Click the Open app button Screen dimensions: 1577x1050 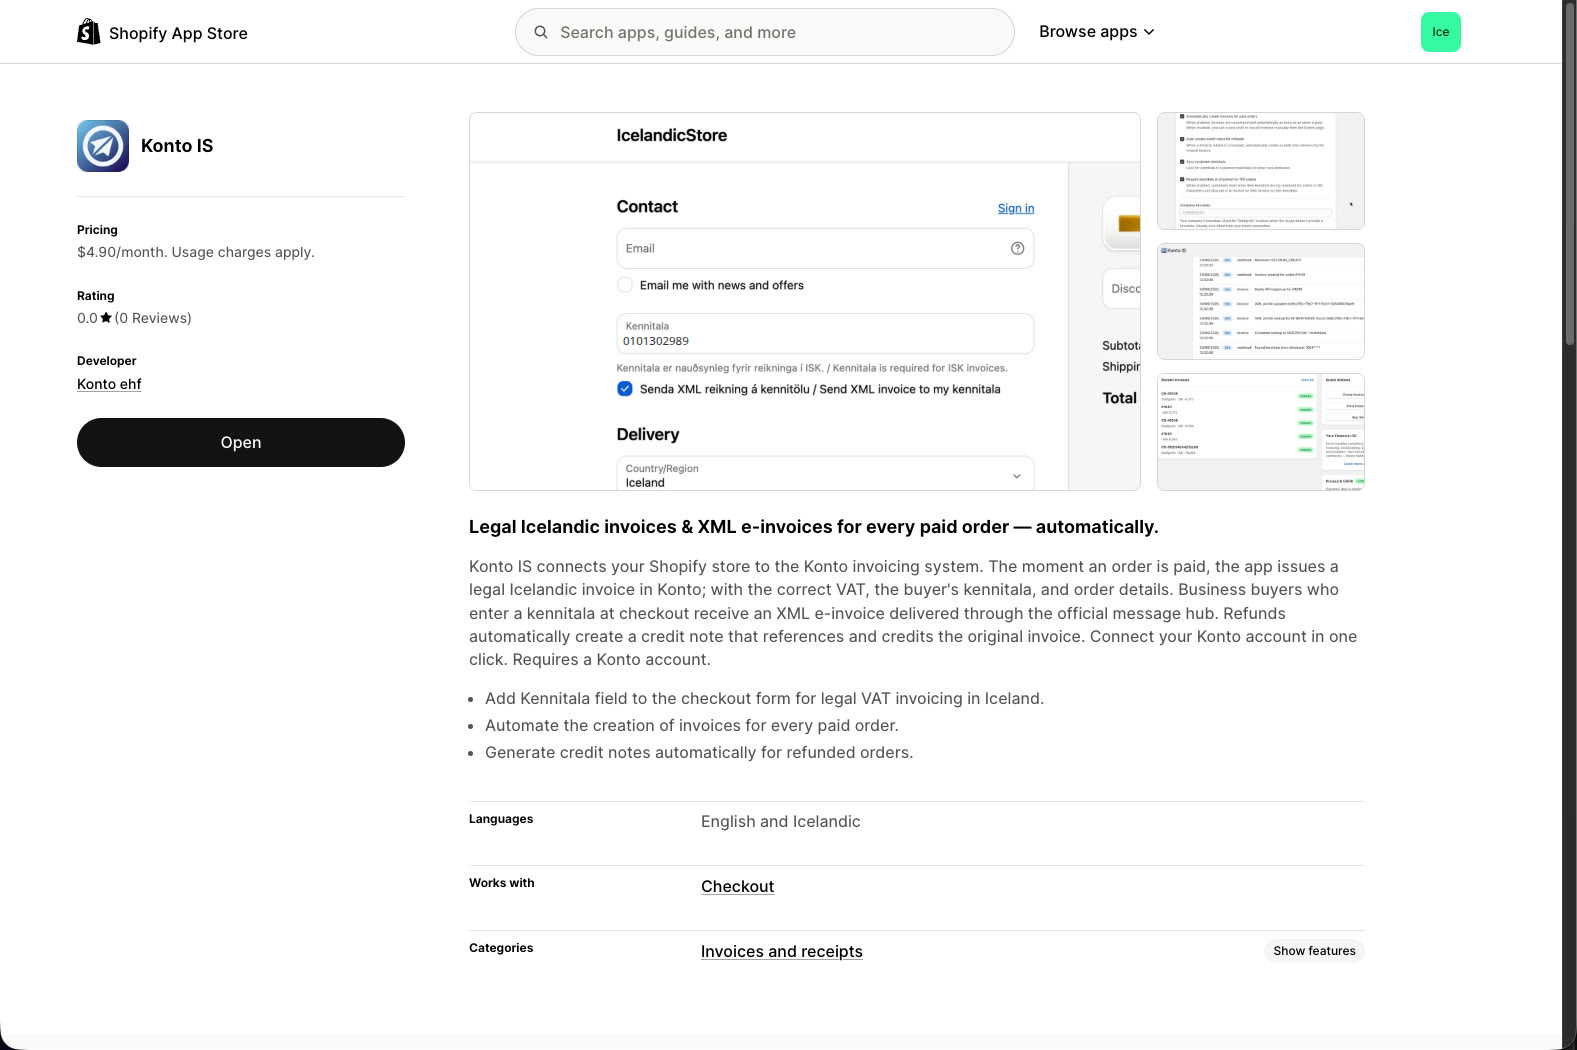(241, 442)
